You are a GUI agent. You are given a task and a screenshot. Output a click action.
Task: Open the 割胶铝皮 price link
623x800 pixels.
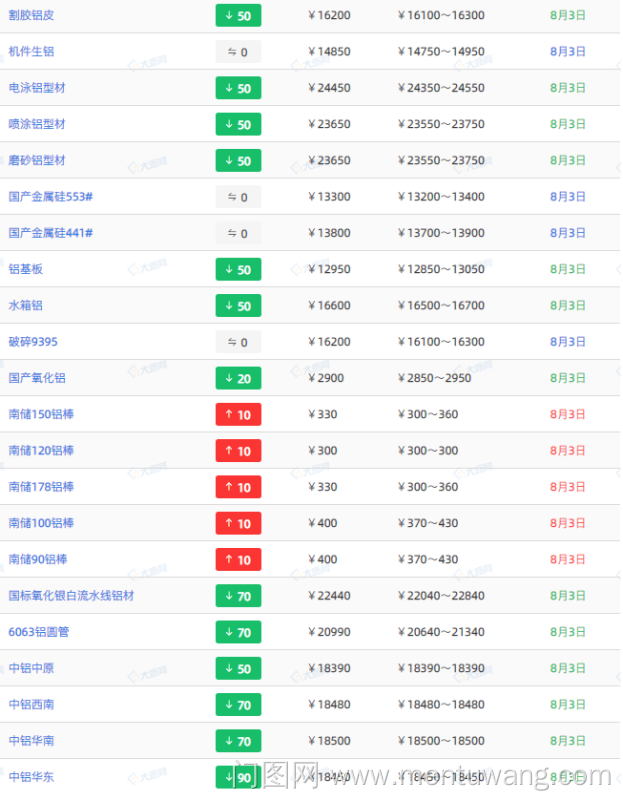point(32,16)
